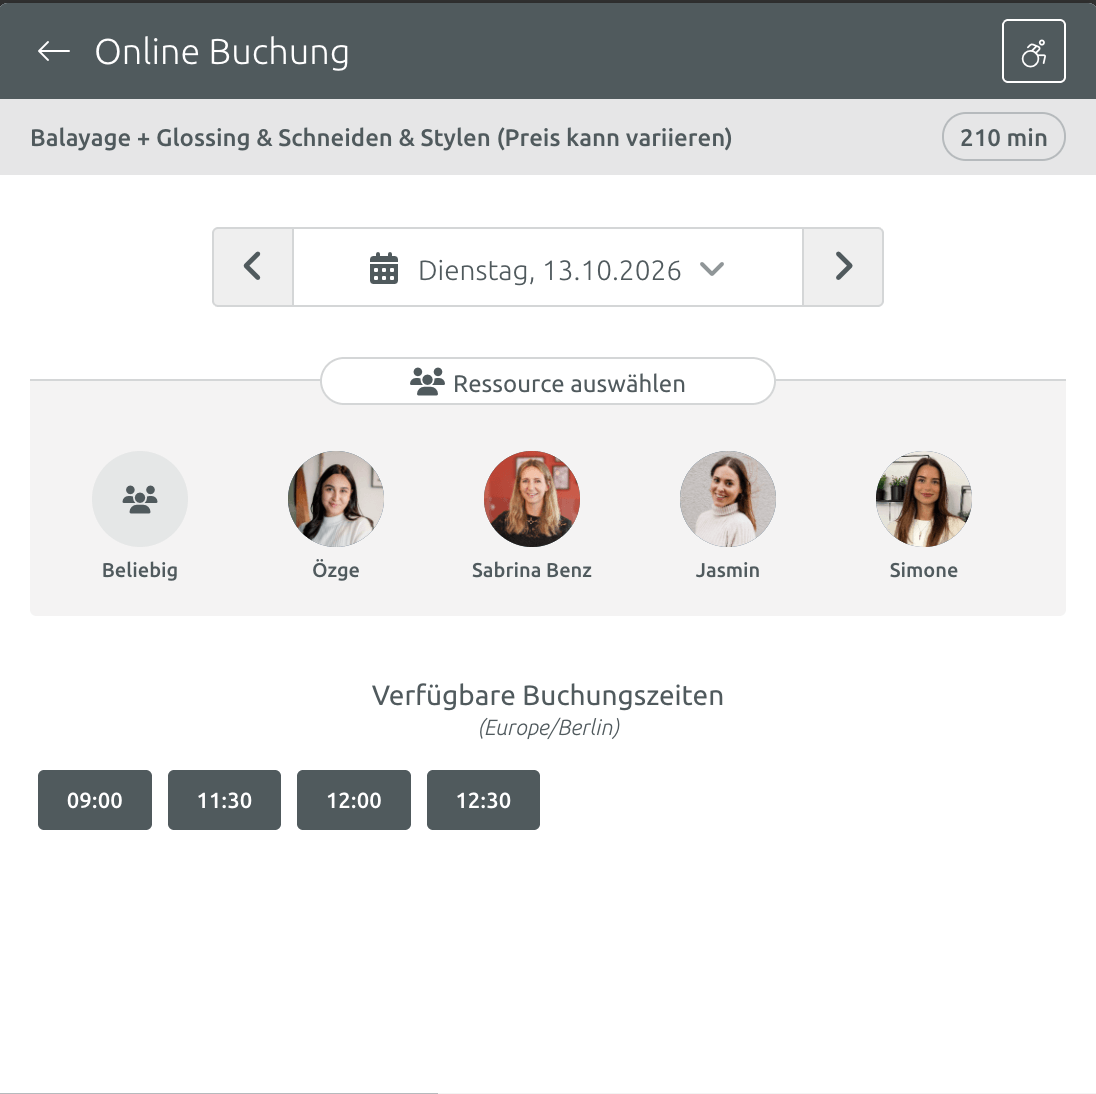Open accessibility options wheelchair icon
This screenshot has height=1094, width=1096.
[1033, 51]
